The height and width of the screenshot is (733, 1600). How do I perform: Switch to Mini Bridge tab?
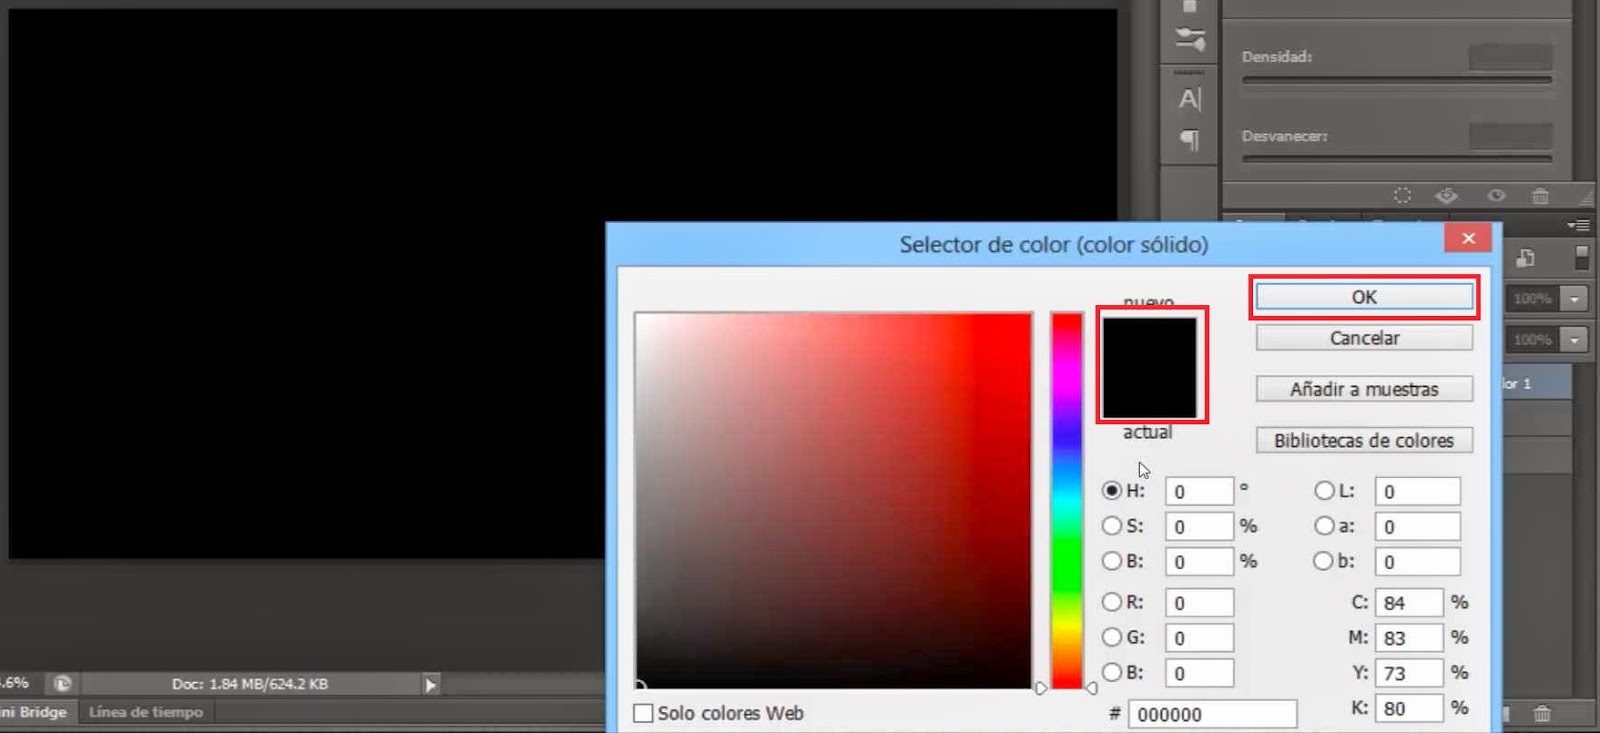(34, 712)
